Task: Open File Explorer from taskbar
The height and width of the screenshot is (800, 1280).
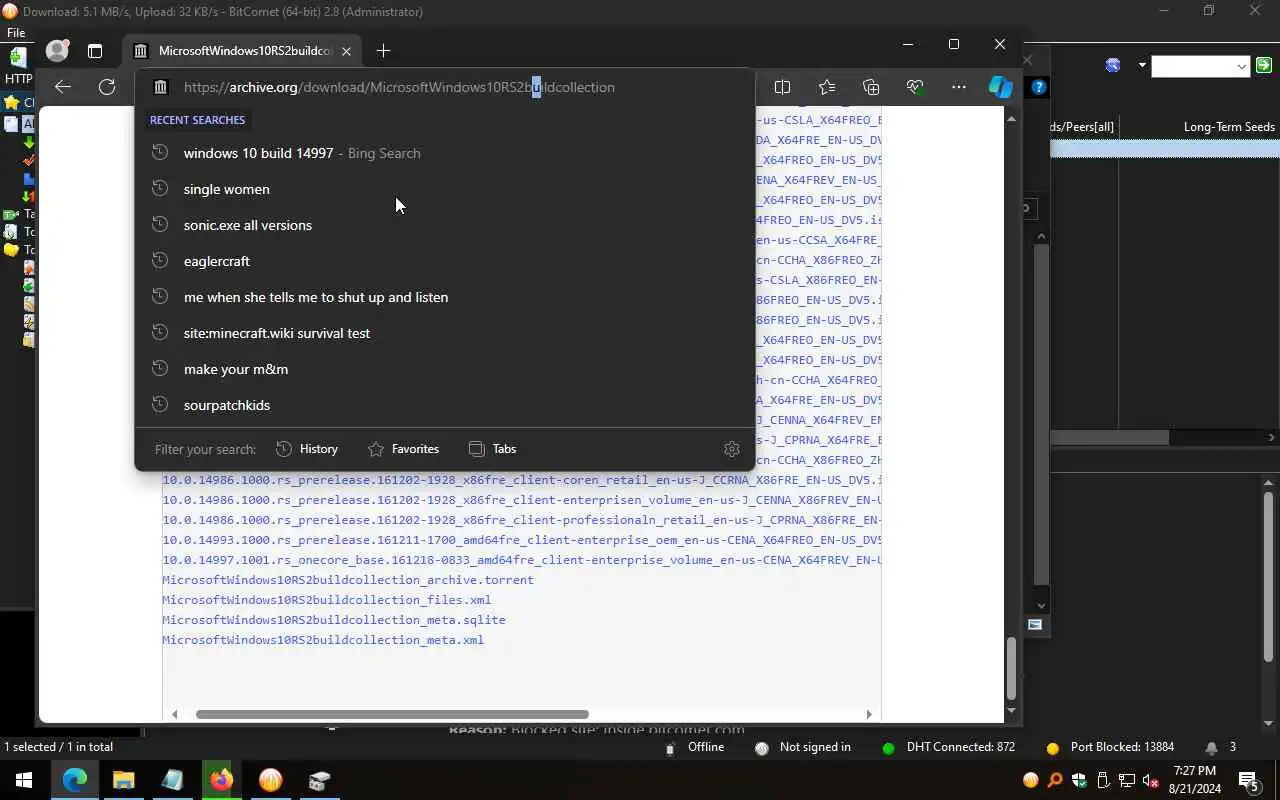Action: [124, 780]
